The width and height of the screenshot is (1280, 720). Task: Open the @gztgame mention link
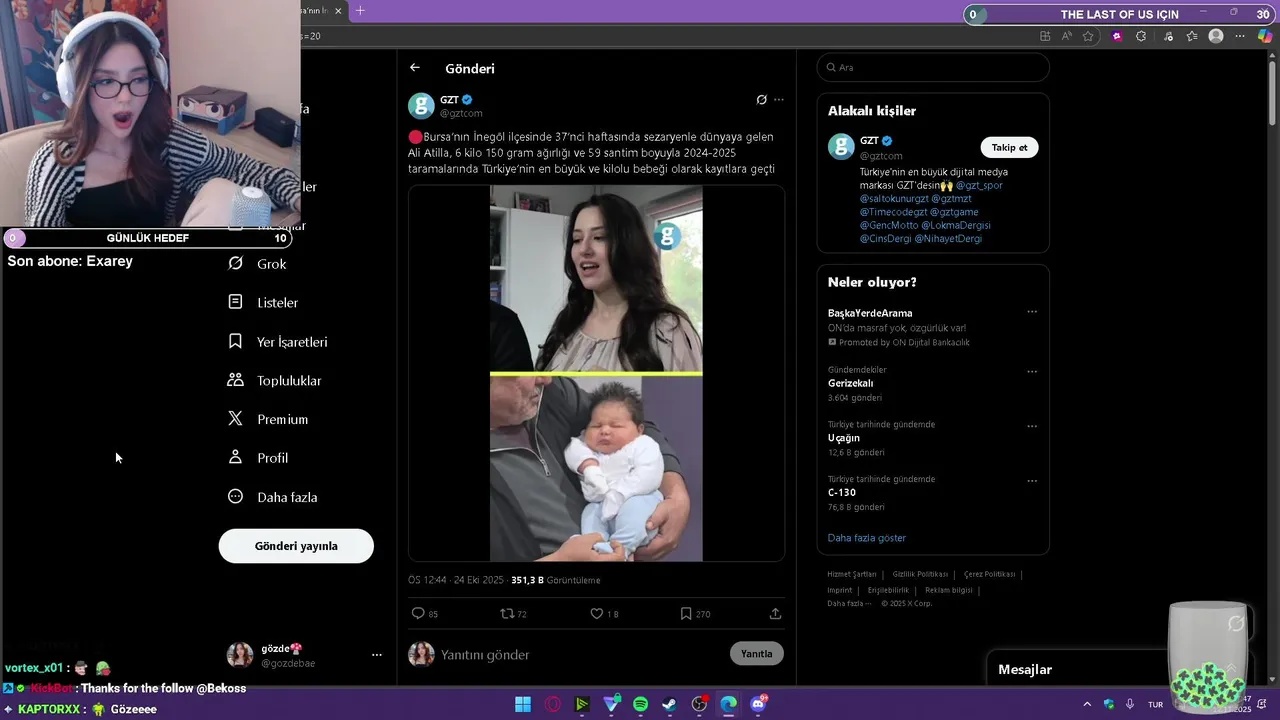pos(954,212)
